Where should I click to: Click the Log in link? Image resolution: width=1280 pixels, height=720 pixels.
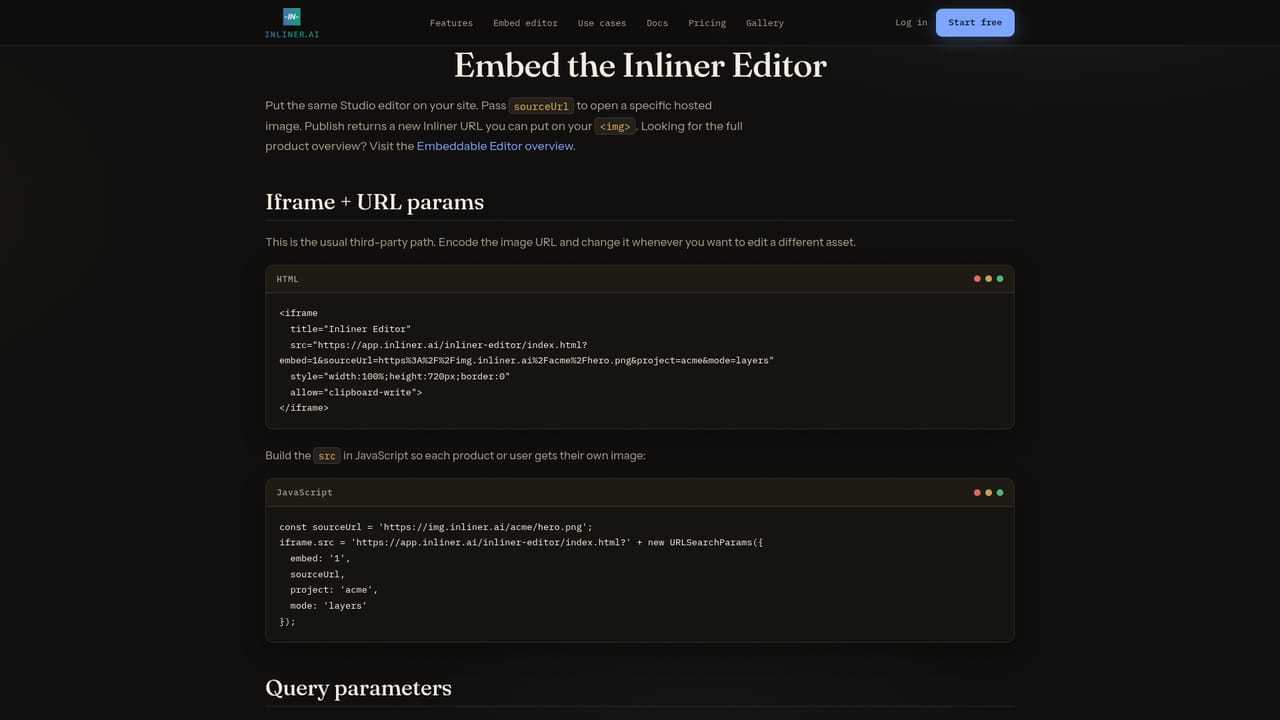point(911,22)
